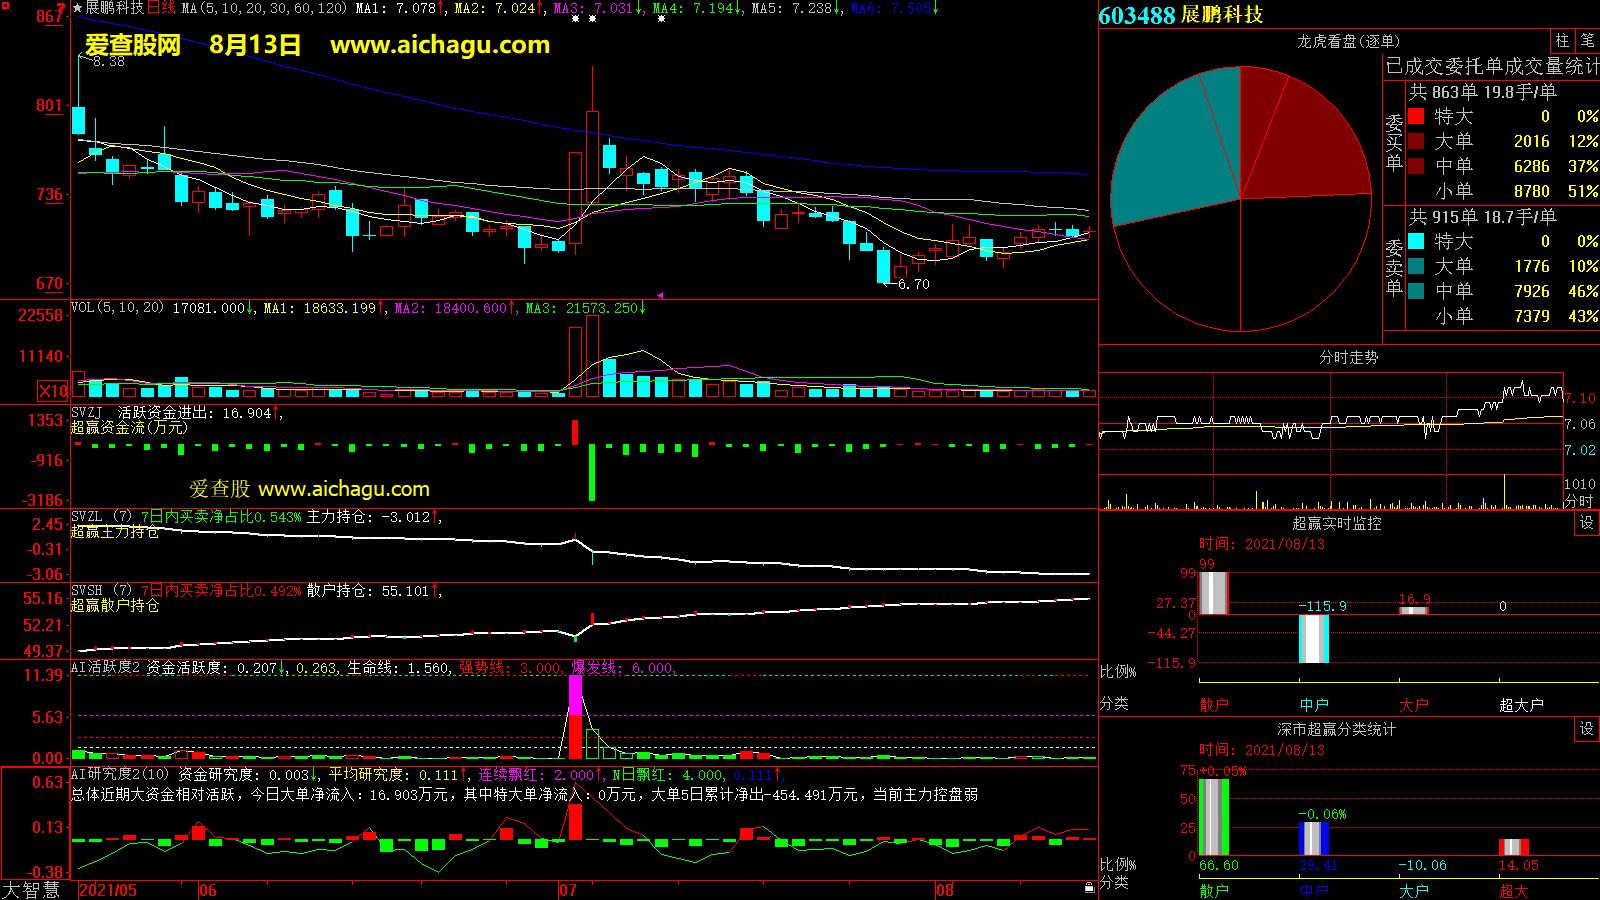
Task: Click the 大智慧 logo at bottom-left
Action: point(31,889)
